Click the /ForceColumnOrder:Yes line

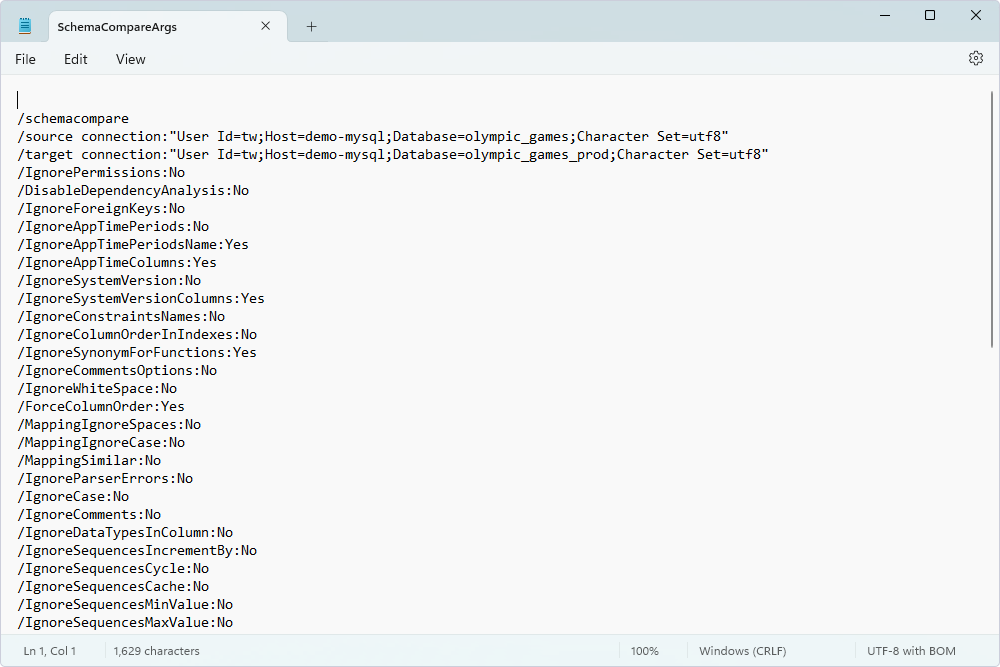click(x=101, y=407)
